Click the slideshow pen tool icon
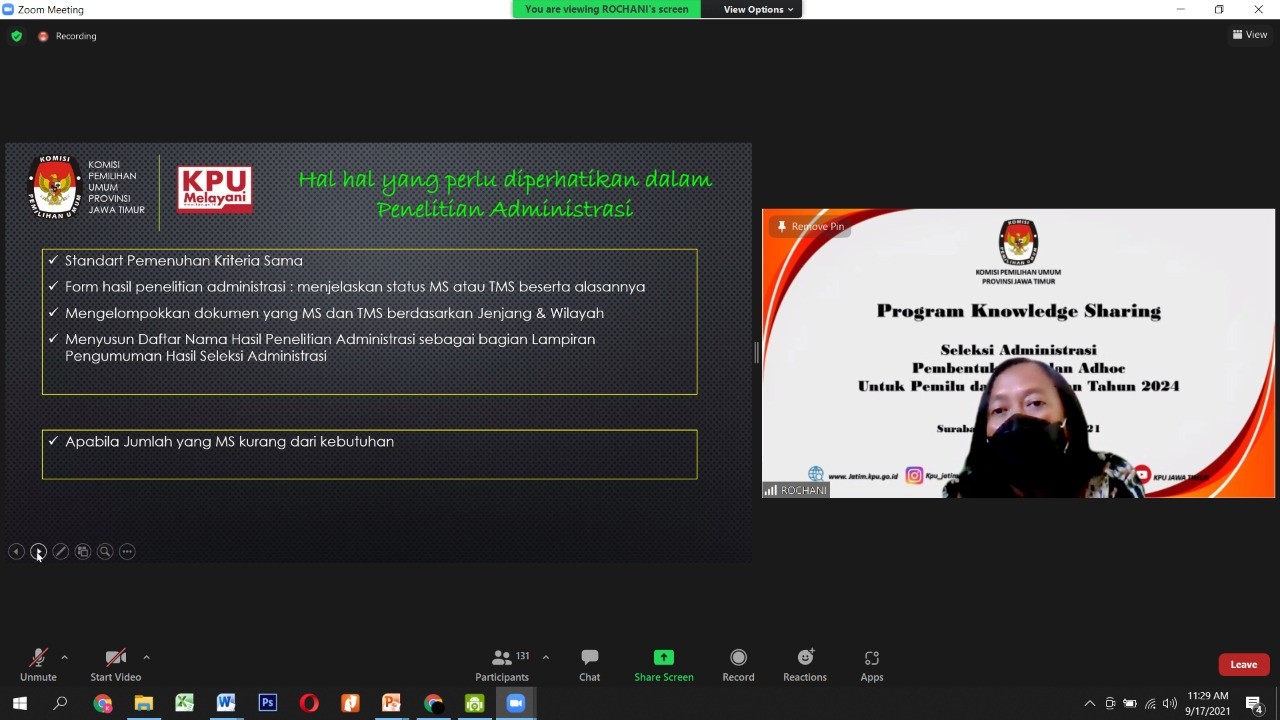Screen dimensions: 1280x720 60,552
